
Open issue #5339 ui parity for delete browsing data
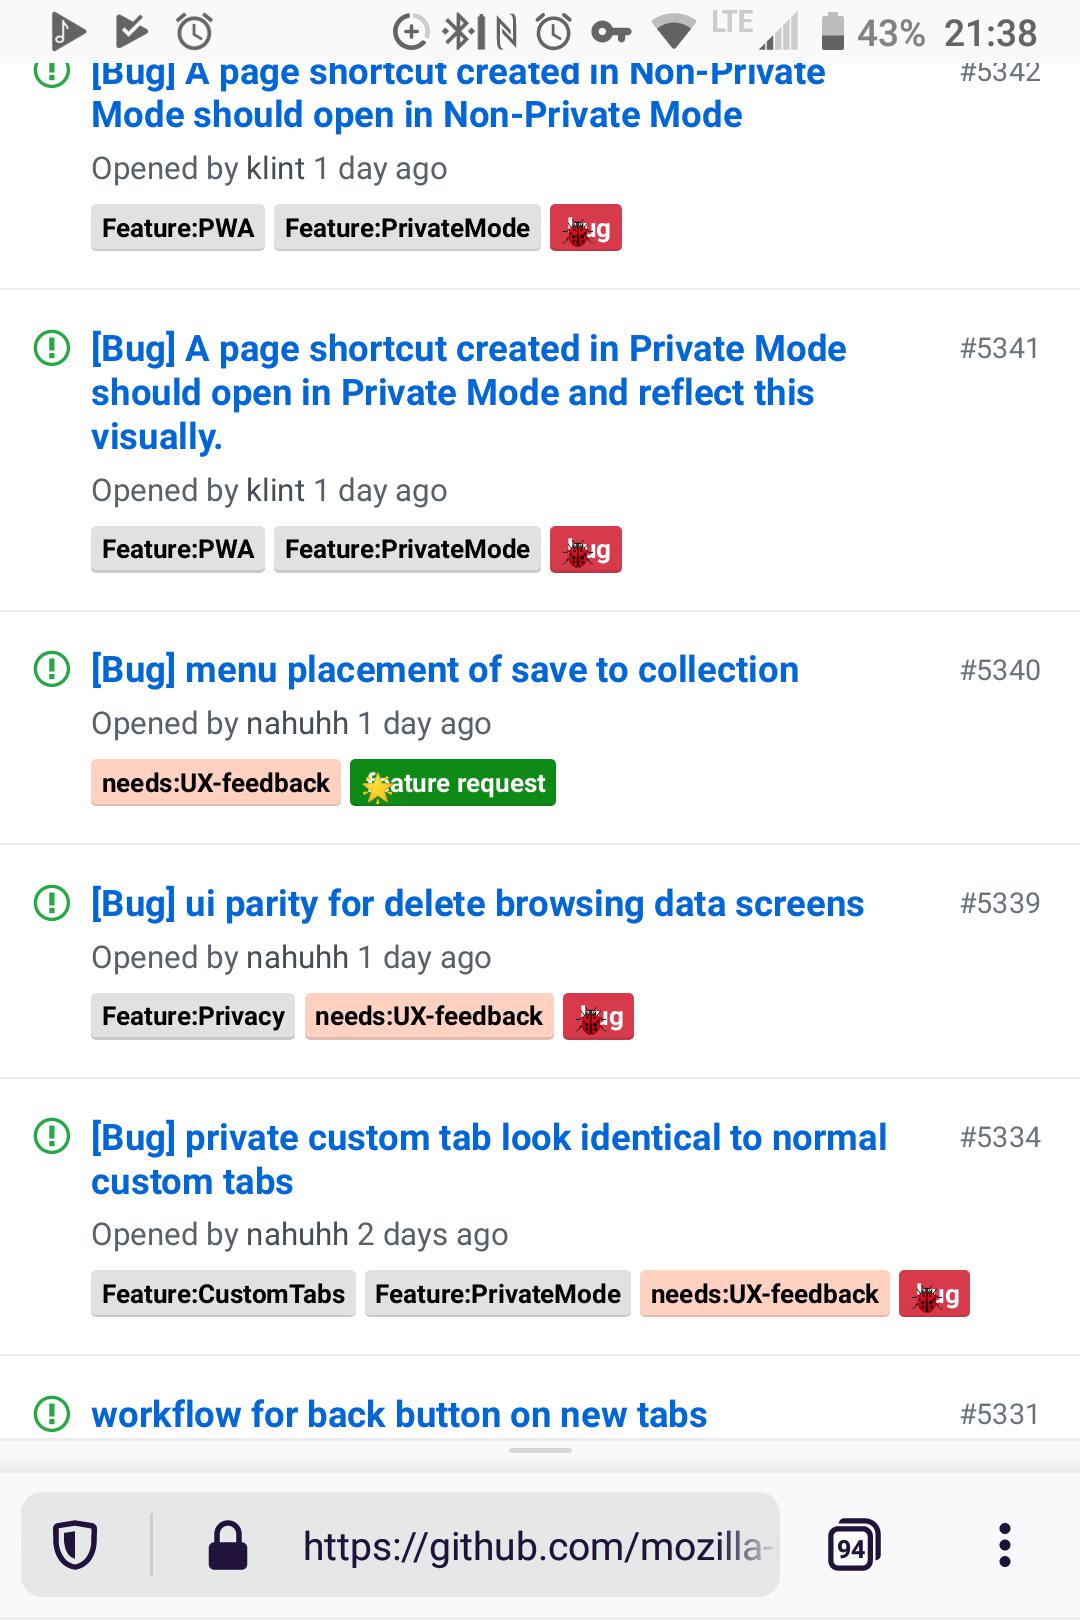point(477,903)
